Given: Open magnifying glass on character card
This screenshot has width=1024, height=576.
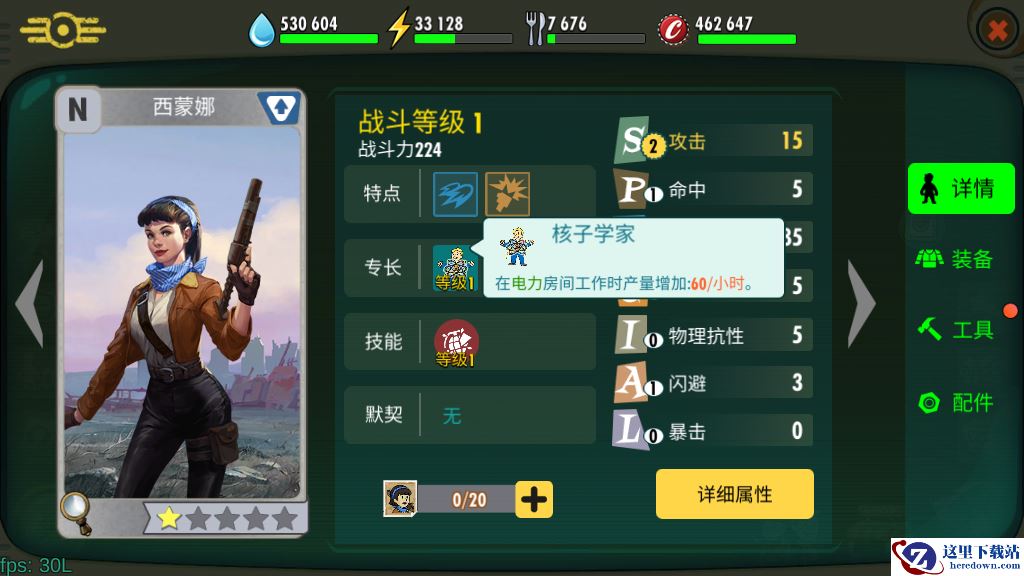Looking at the screenshot, I should pos(77,513).
